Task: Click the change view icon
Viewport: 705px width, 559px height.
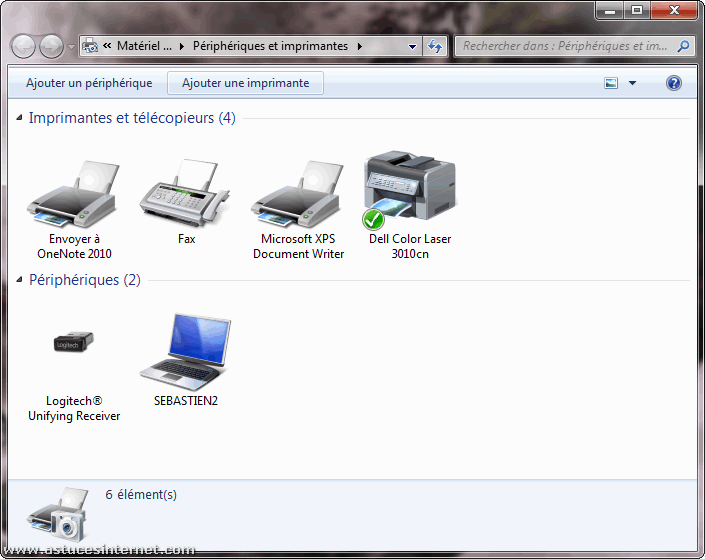Action: tap(611, 83)
